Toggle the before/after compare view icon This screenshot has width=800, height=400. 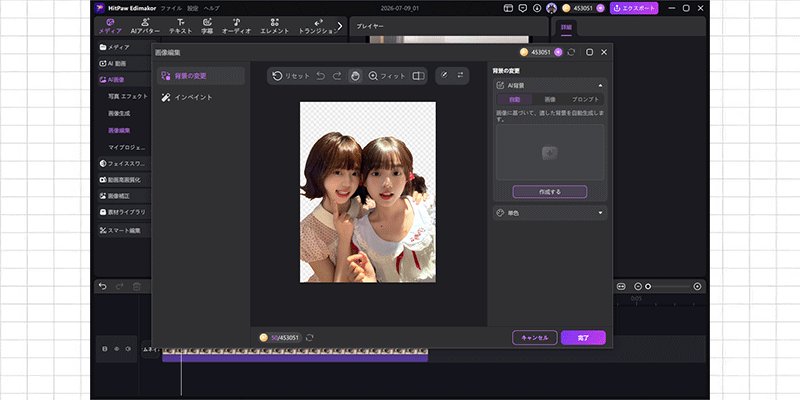click(x=418, y=76)
